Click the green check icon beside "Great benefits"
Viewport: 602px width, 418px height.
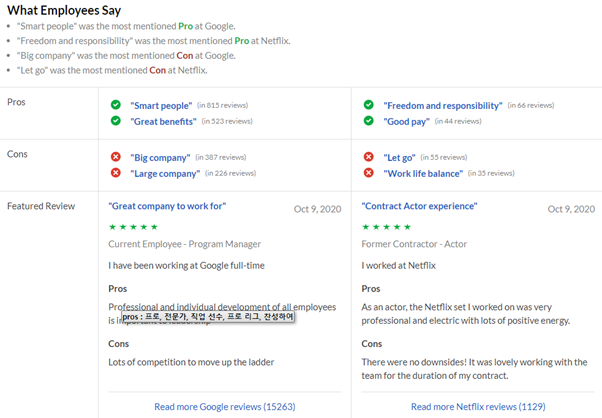[116, 121]
